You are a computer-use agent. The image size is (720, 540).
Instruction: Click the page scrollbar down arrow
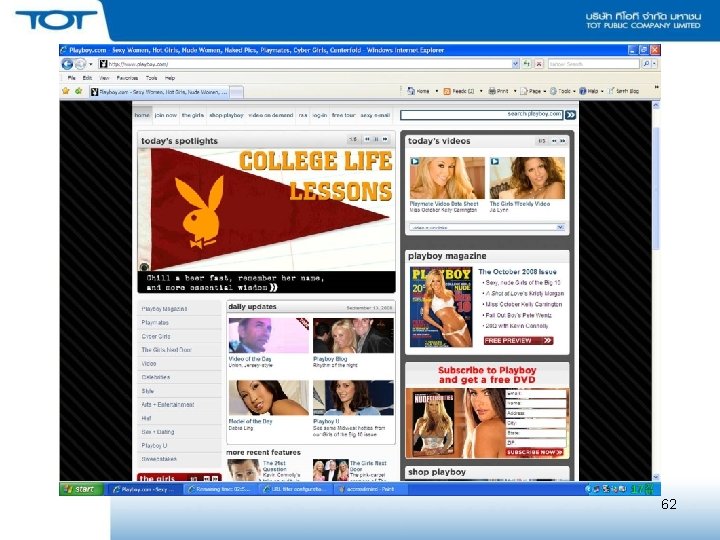[656, 477]
